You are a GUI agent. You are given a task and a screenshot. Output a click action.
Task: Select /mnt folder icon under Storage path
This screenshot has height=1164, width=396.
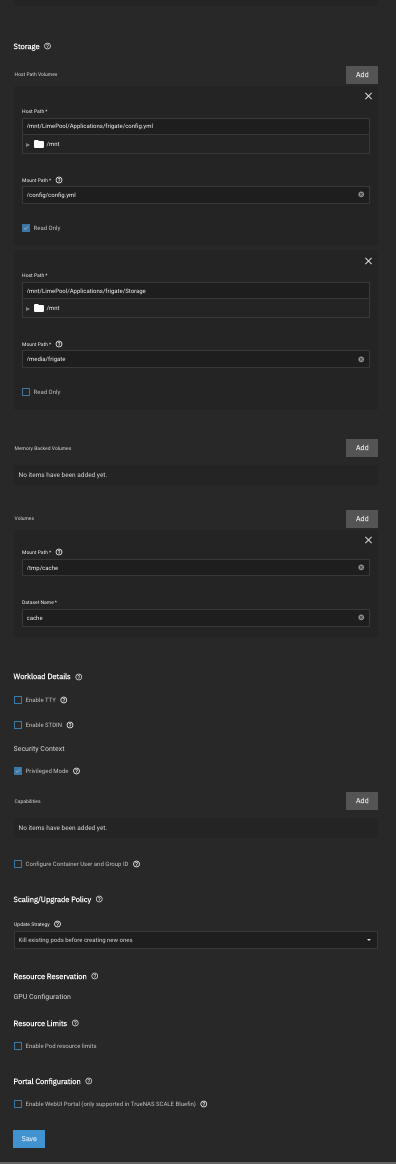(39, 308)
